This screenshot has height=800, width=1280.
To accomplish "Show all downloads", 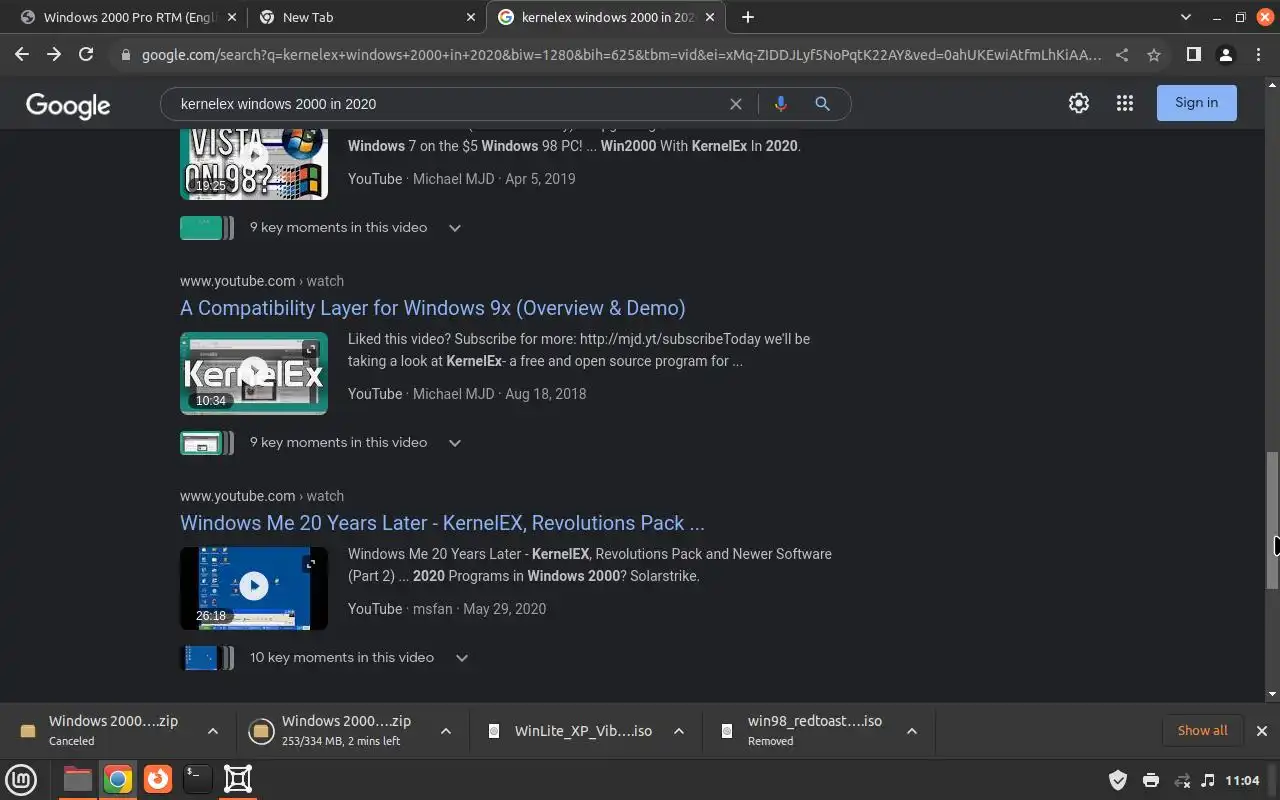I will (x=1202, y=731).
